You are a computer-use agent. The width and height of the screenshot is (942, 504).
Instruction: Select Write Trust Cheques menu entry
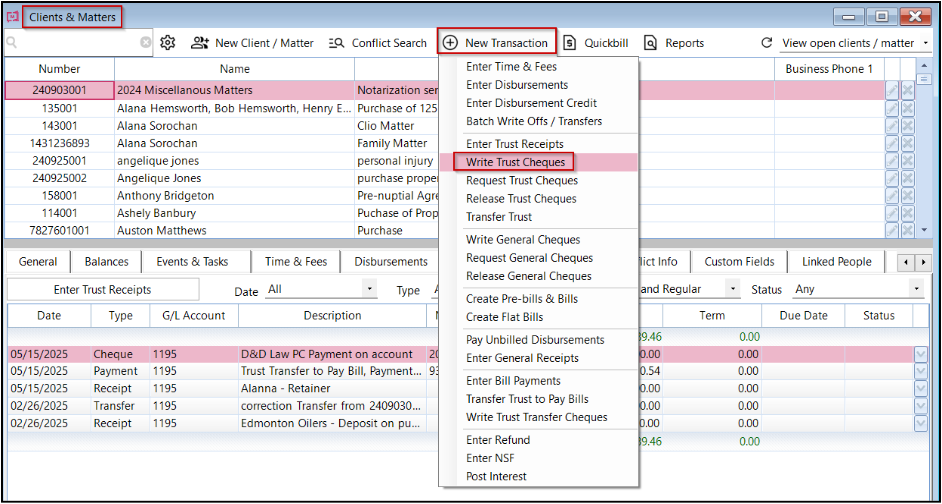tap(514, 162)
